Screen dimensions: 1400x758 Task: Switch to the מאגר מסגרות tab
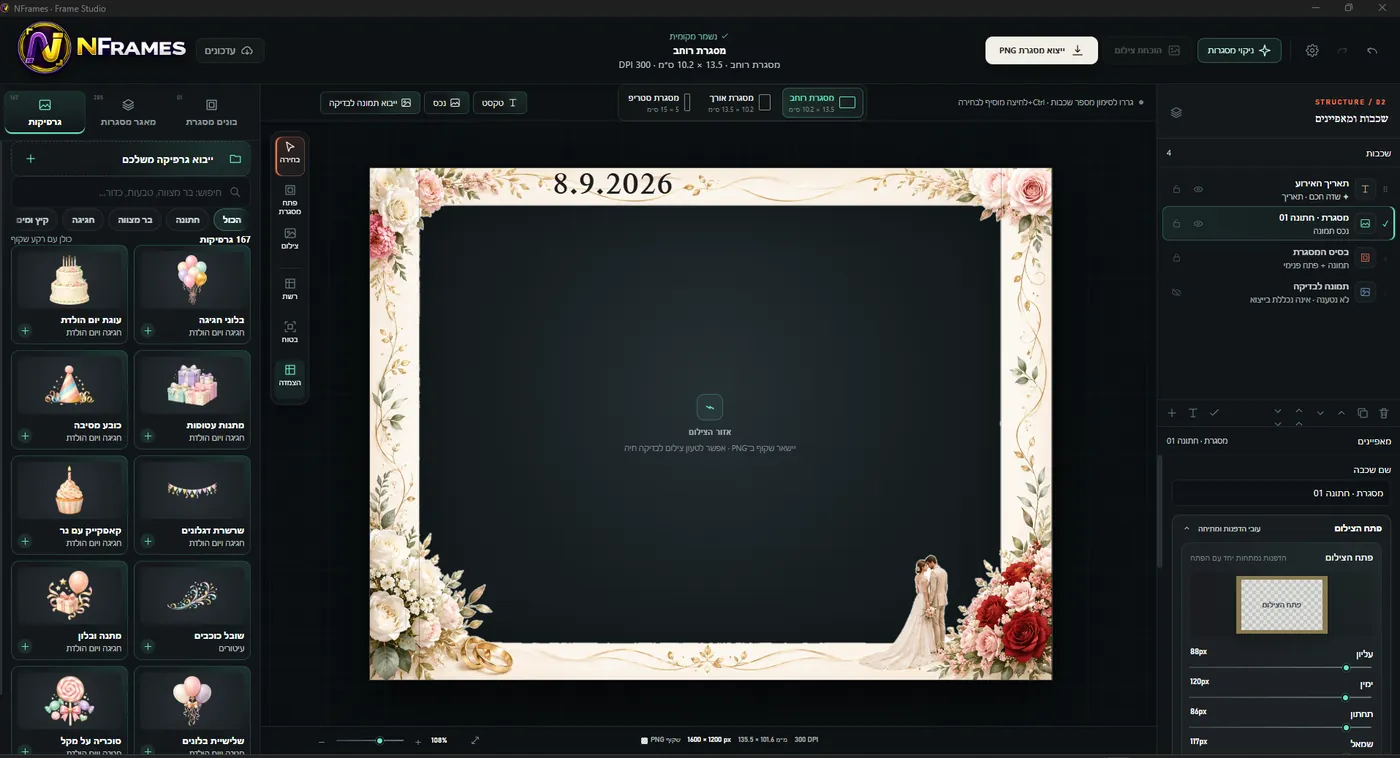[128, 112]
